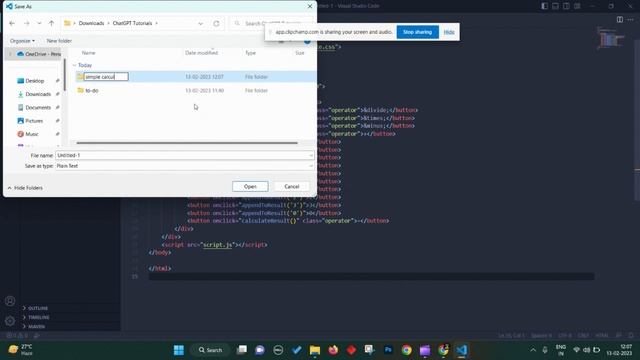
Task: Expand the MAVEN section
Action: (34, 327)
